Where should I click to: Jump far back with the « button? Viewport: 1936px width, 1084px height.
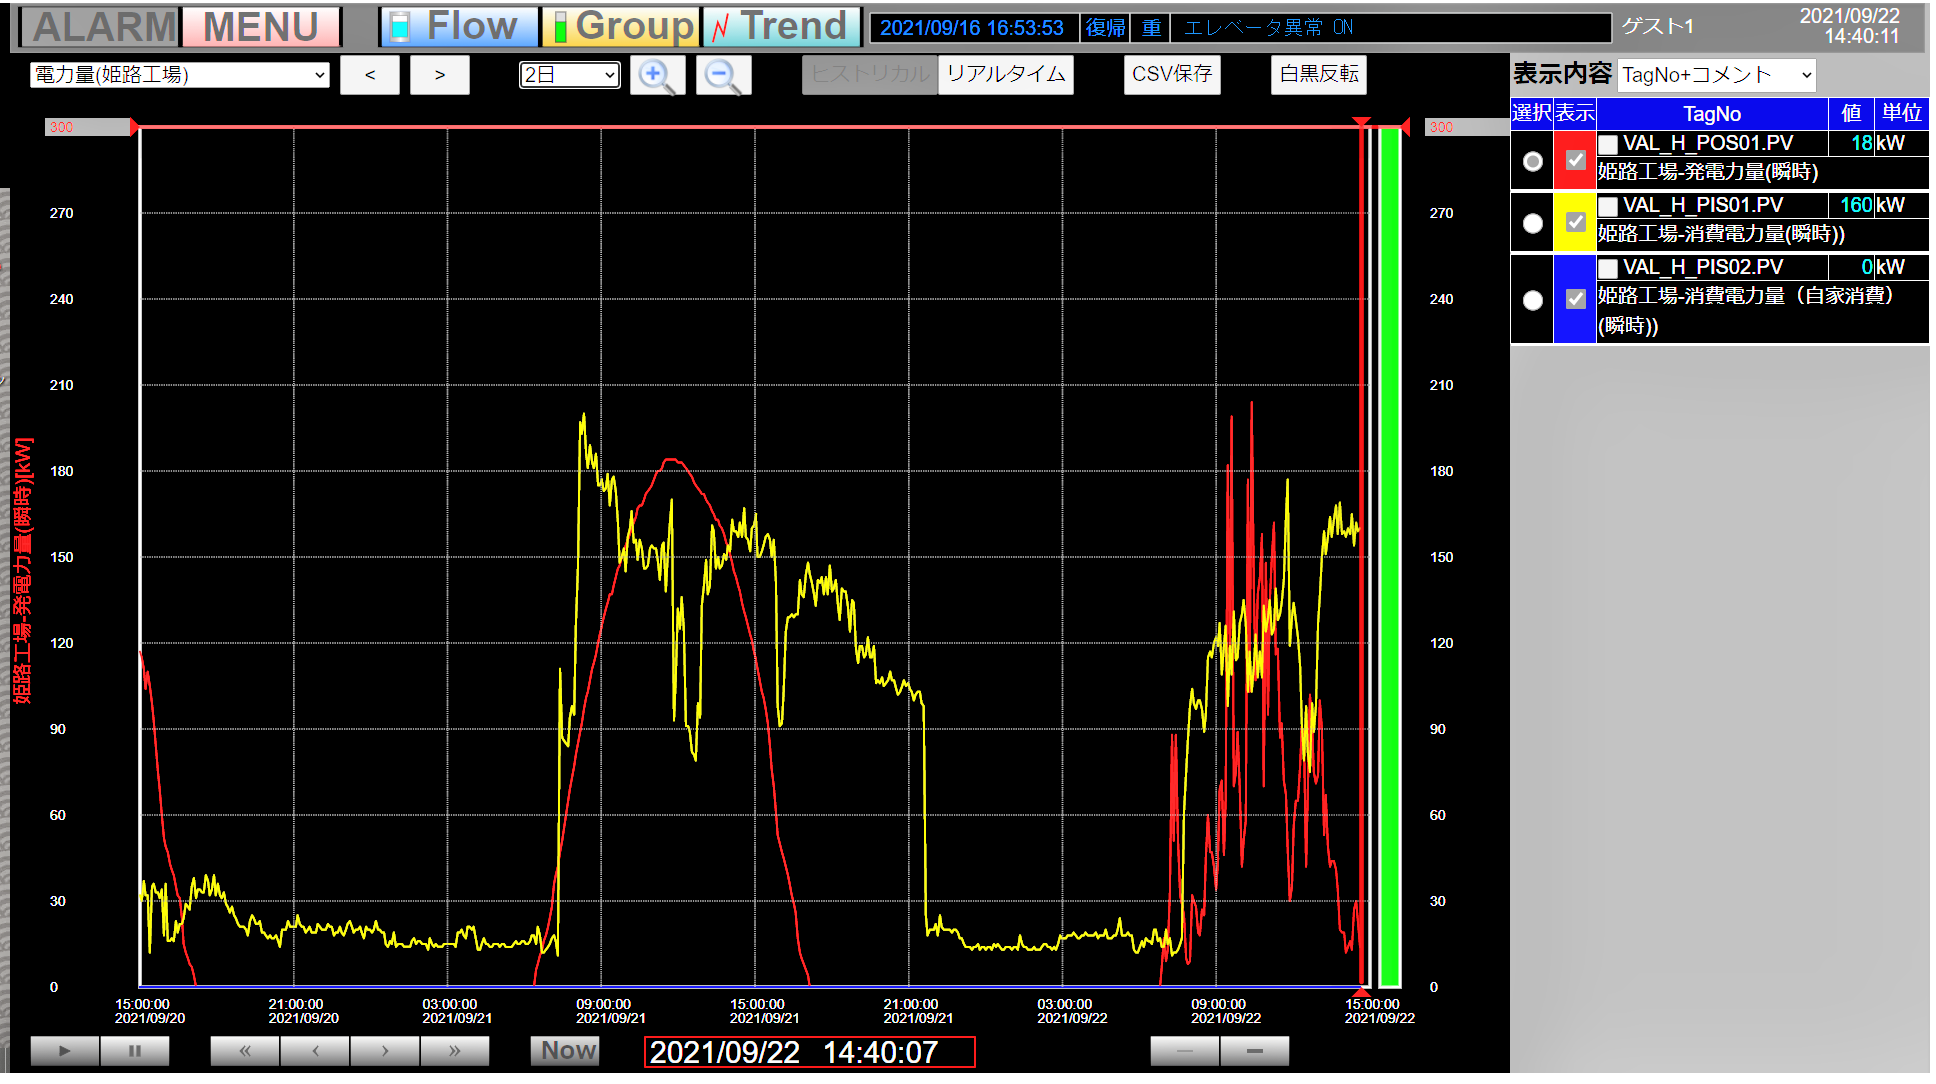coord(245,1051)
